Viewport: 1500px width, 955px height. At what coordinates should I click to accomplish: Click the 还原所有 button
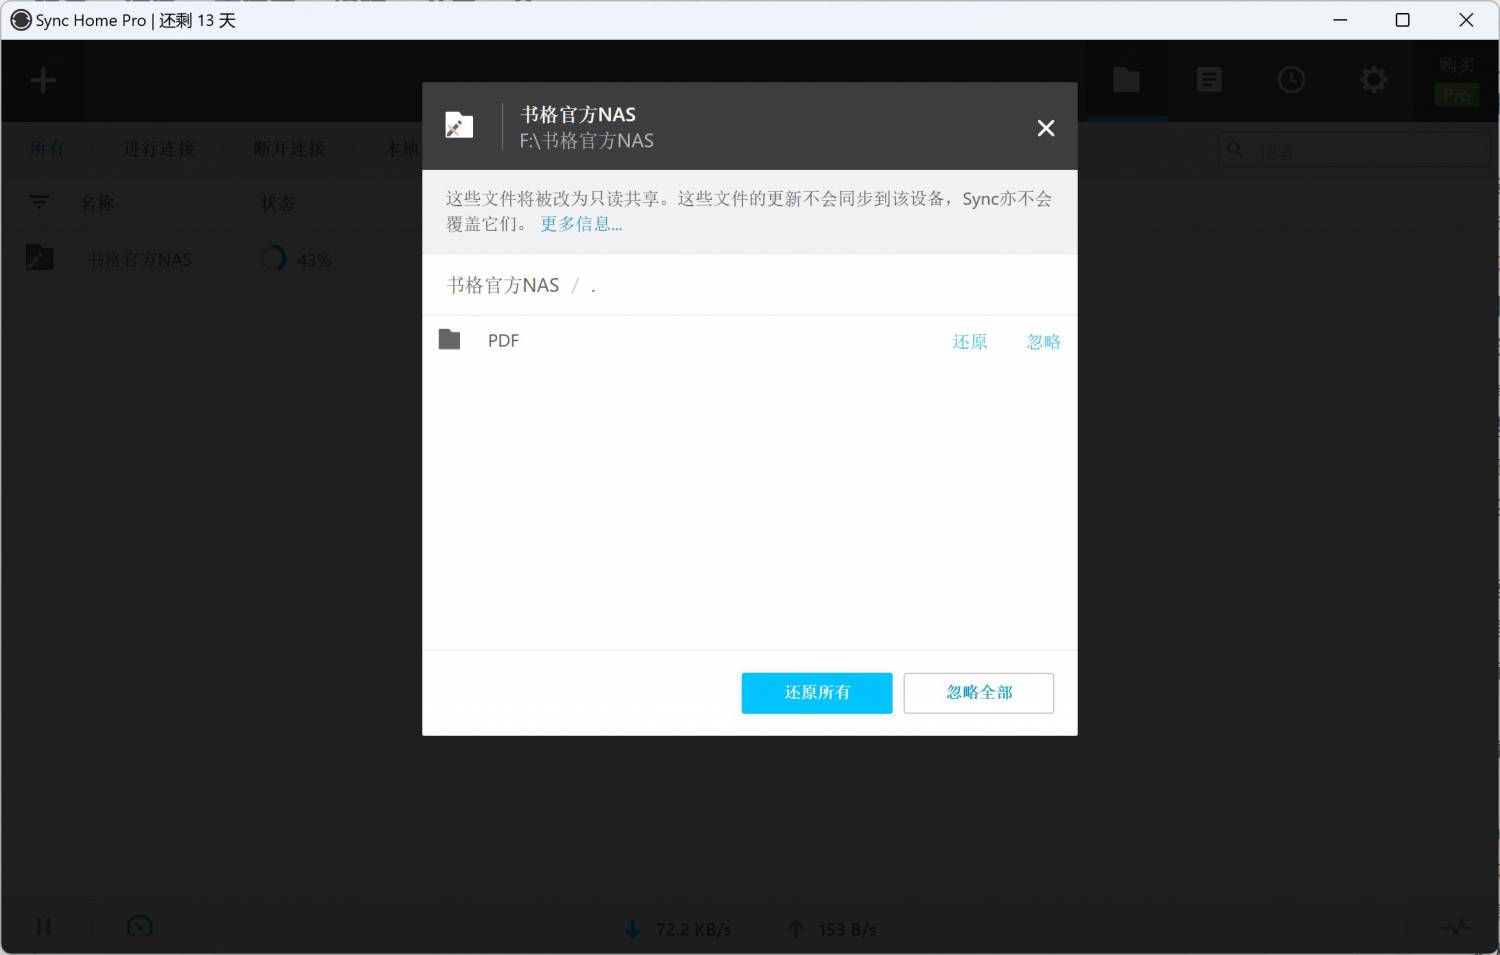pyautogui.click(x=816, y=693)
